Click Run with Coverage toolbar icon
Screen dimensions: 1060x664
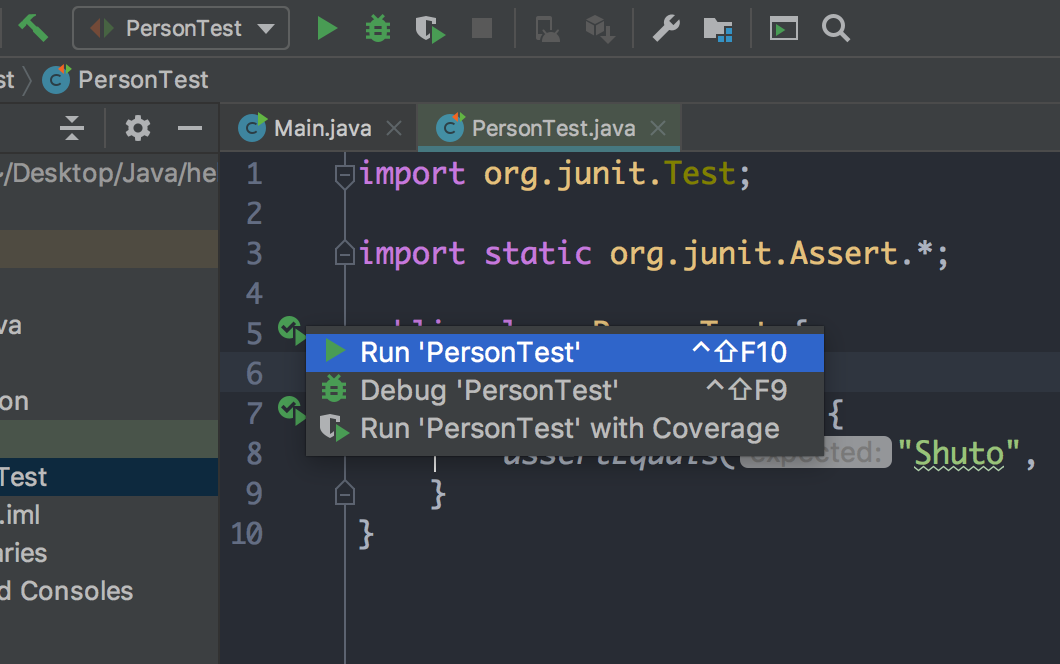tap(430, 29)
